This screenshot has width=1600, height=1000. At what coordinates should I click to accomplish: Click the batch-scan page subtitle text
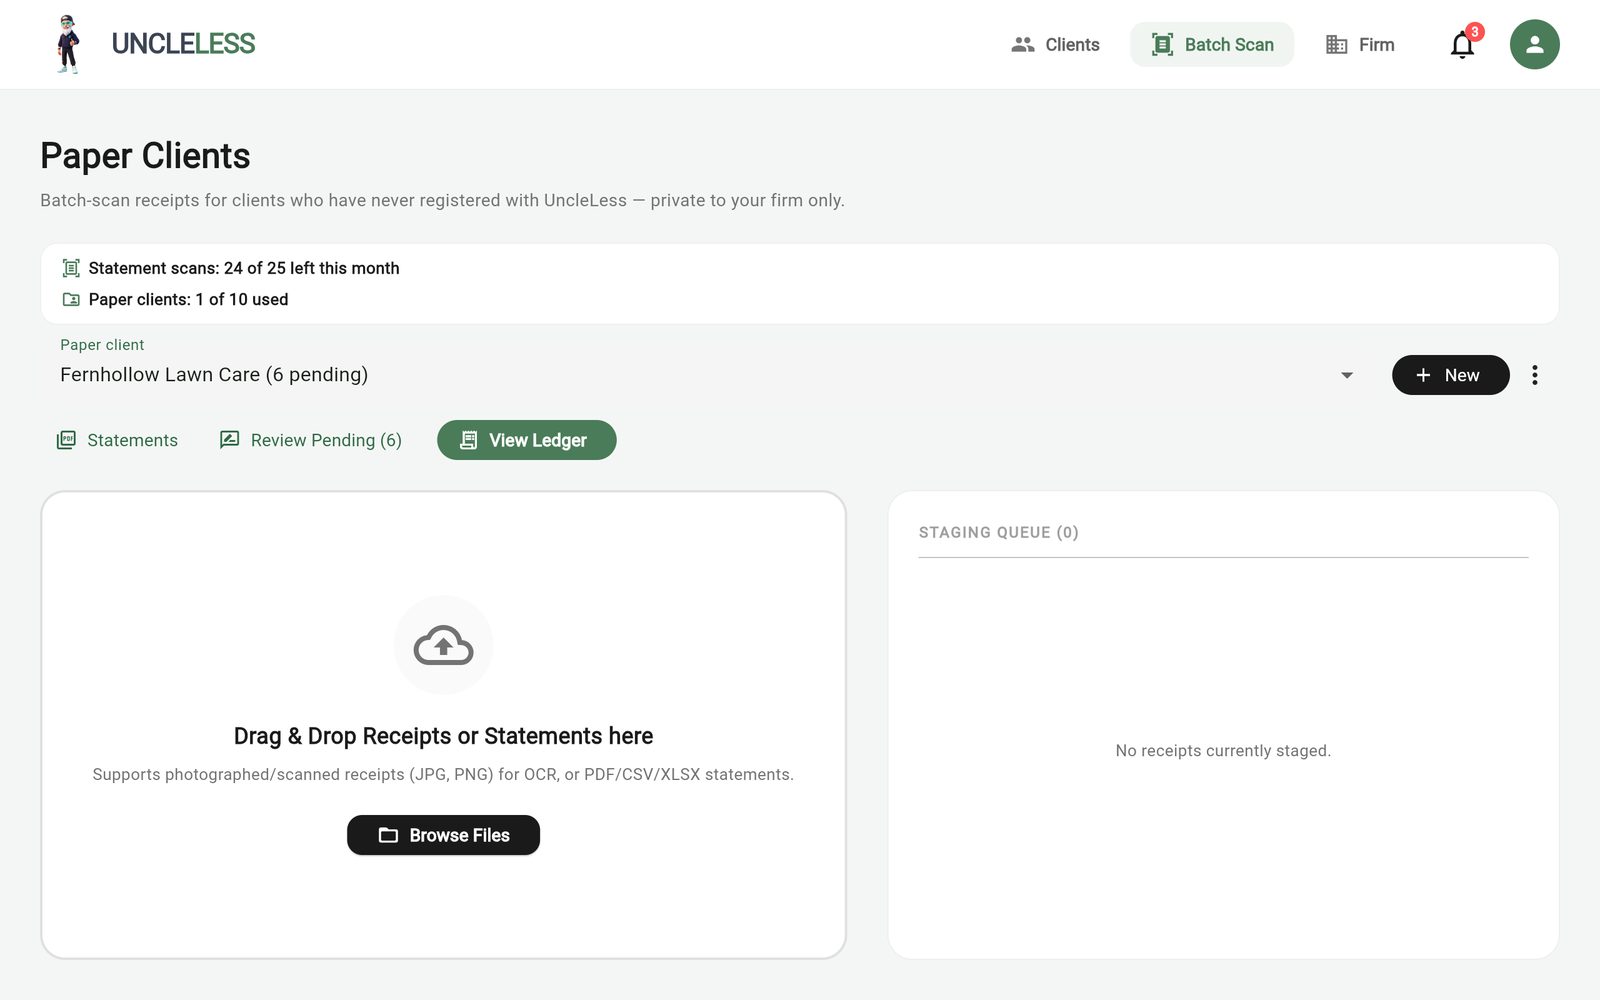tap(442, 200)
